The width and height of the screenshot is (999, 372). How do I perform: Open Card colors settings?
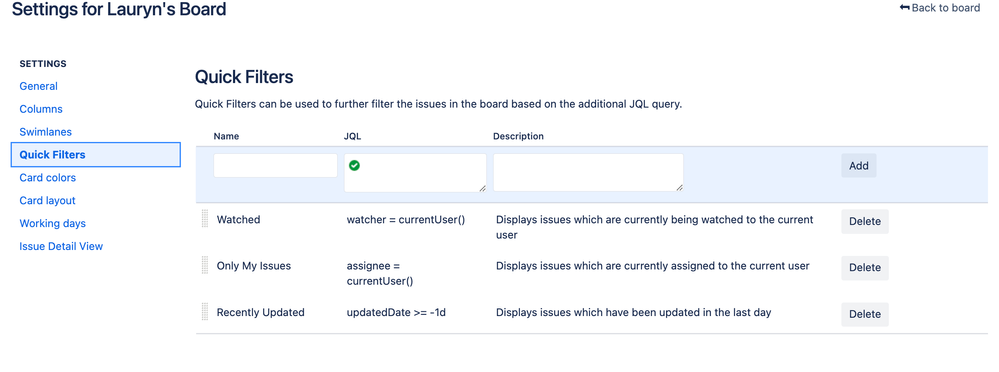tap(47, 178)
